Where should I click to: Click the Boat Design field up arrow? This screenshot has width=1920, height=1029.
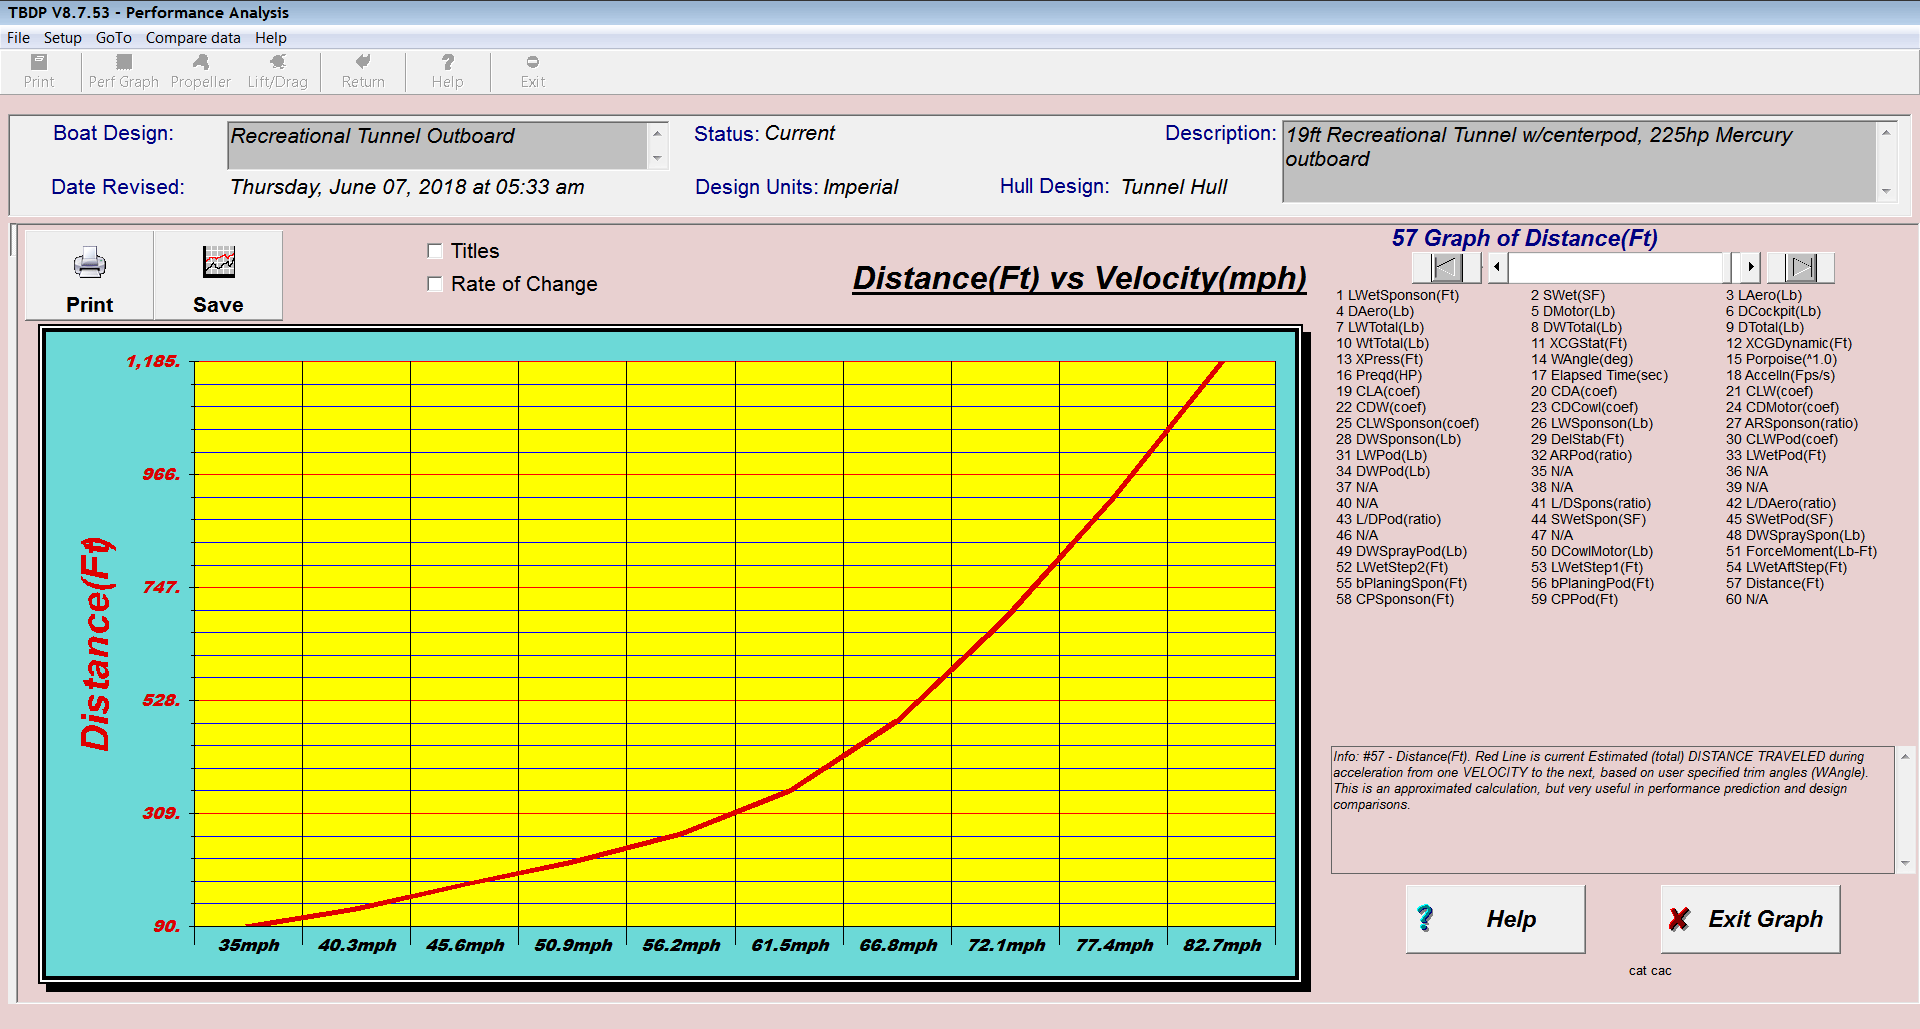click(x=657, y=134)
